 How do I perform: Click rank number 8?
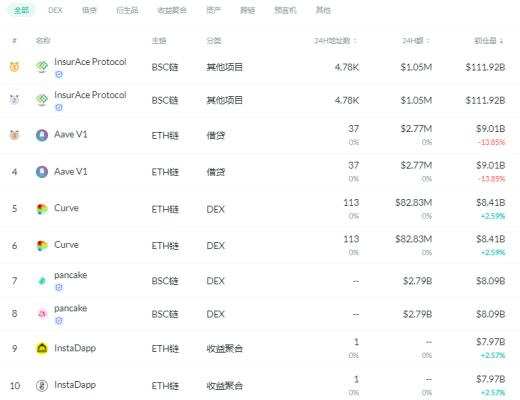click(14, 314)
